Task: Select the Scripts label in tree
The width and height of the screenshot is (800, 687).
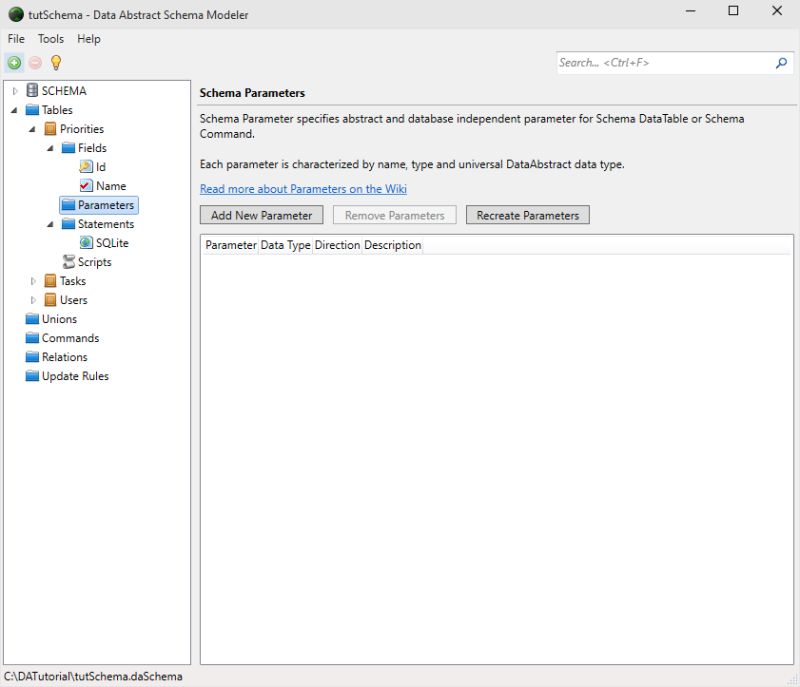Action: click(x=94, y=262)
